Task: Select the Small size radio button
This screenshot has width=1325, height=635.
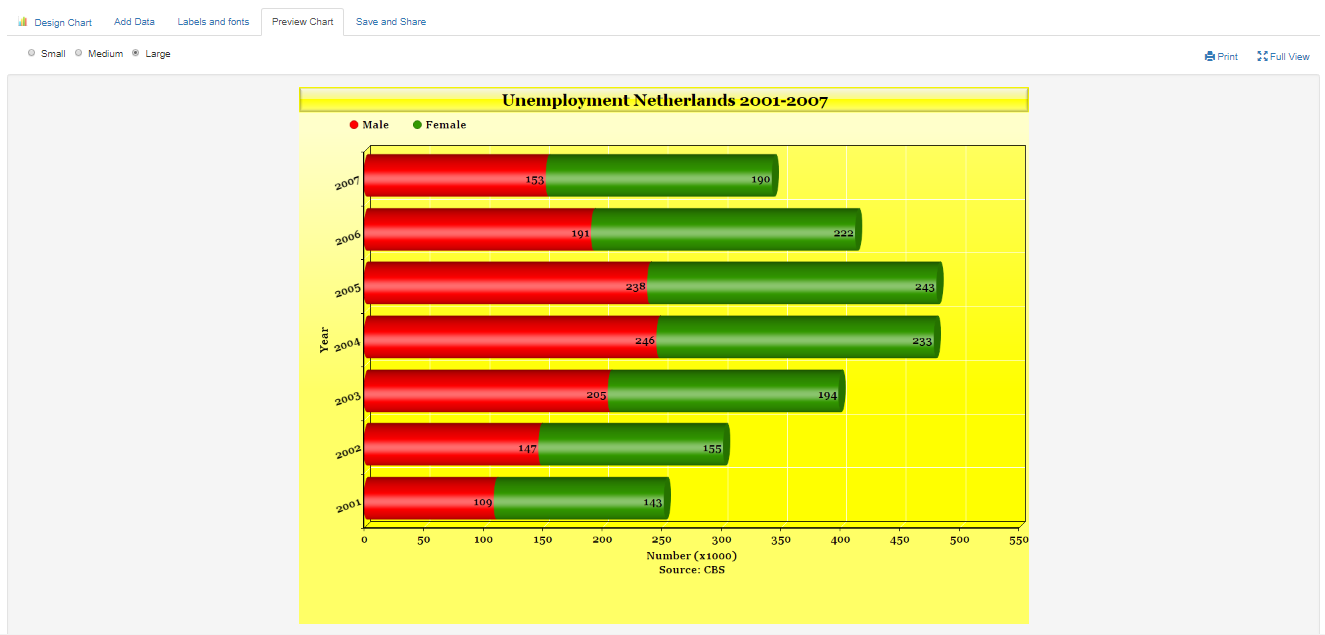Action: coord(32,53)
